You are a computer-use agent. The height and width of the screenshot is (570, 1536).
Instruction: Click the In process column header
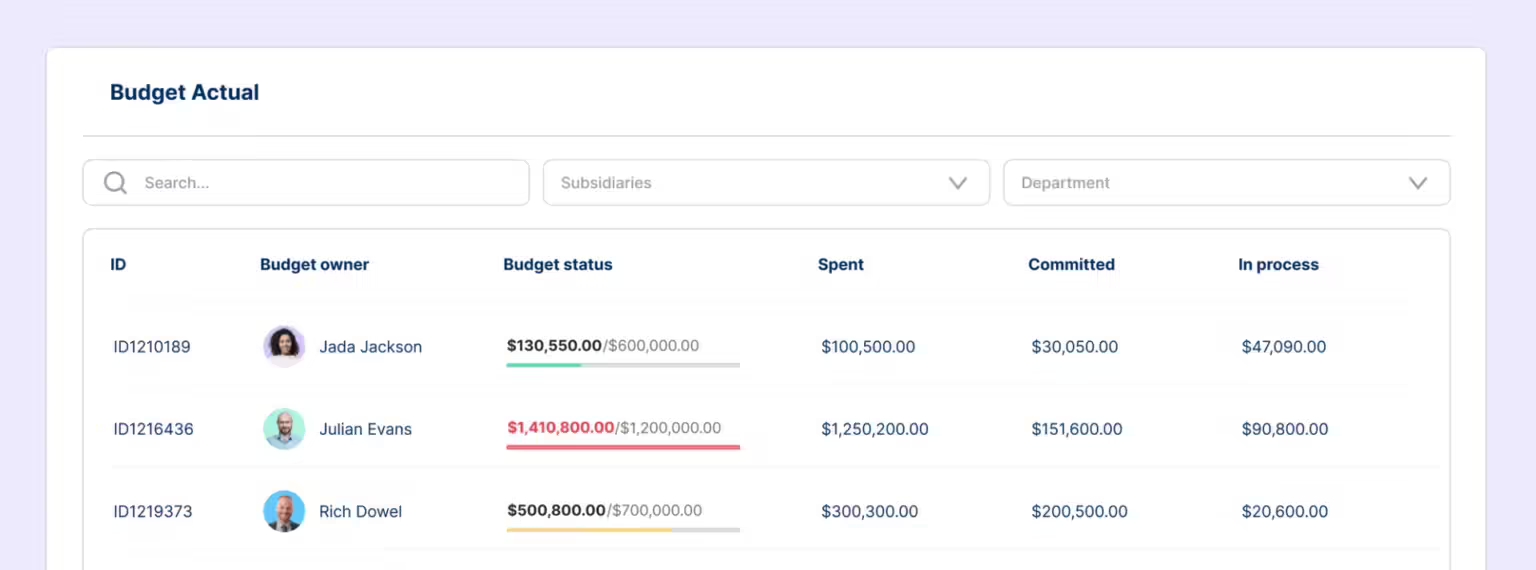(x=1278, y=265)
